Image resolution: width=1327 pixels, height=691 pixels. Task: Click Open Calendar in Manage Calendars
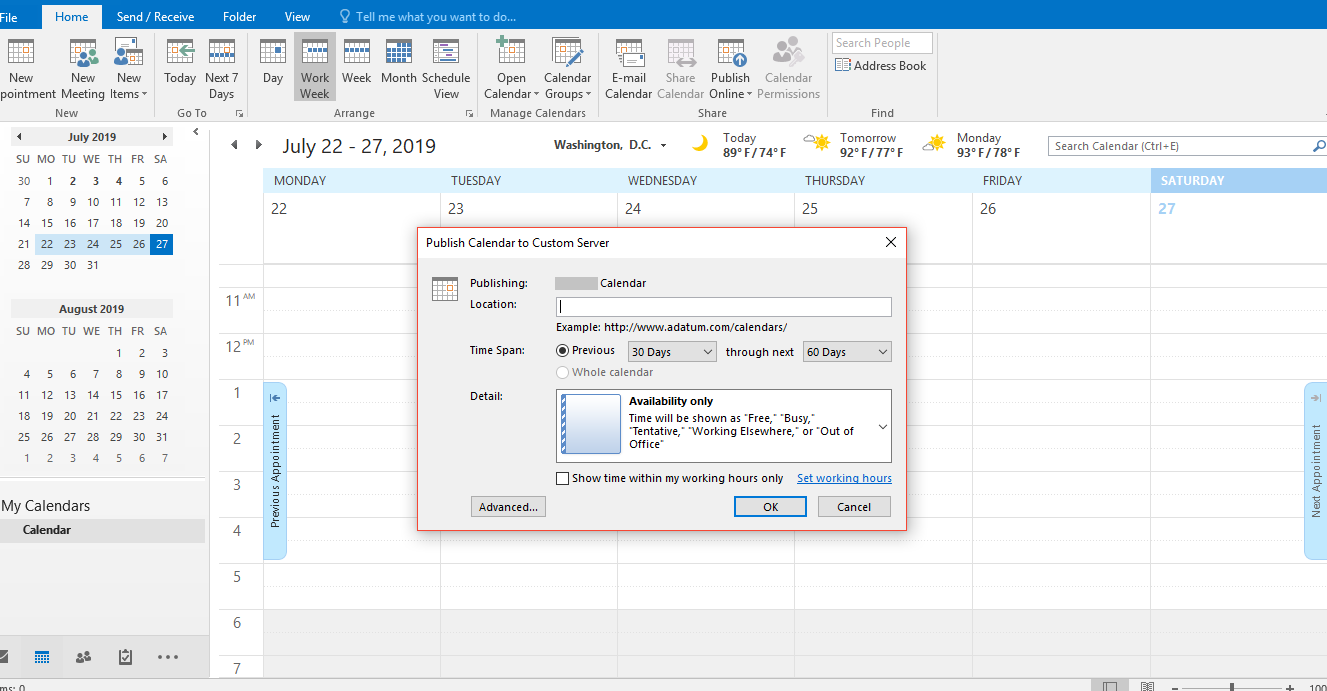click(511, 68)
